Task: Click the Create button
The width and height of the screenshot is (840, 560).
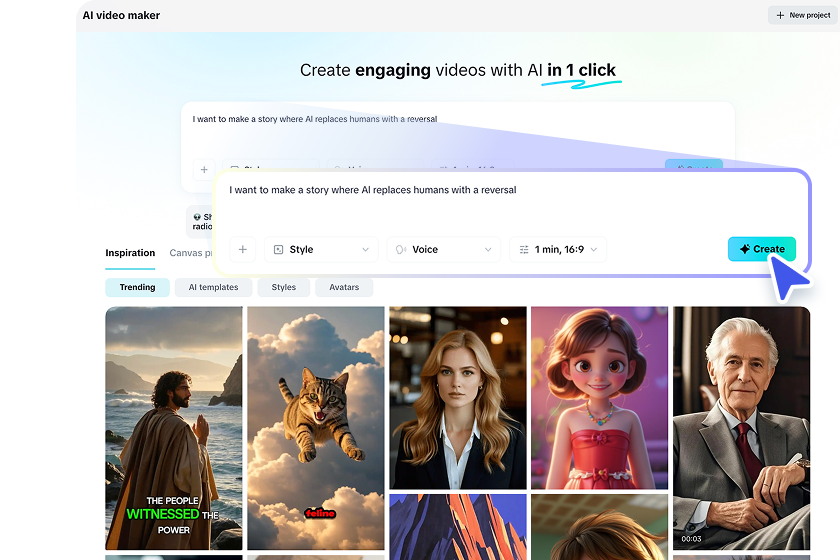Action: 761,249
